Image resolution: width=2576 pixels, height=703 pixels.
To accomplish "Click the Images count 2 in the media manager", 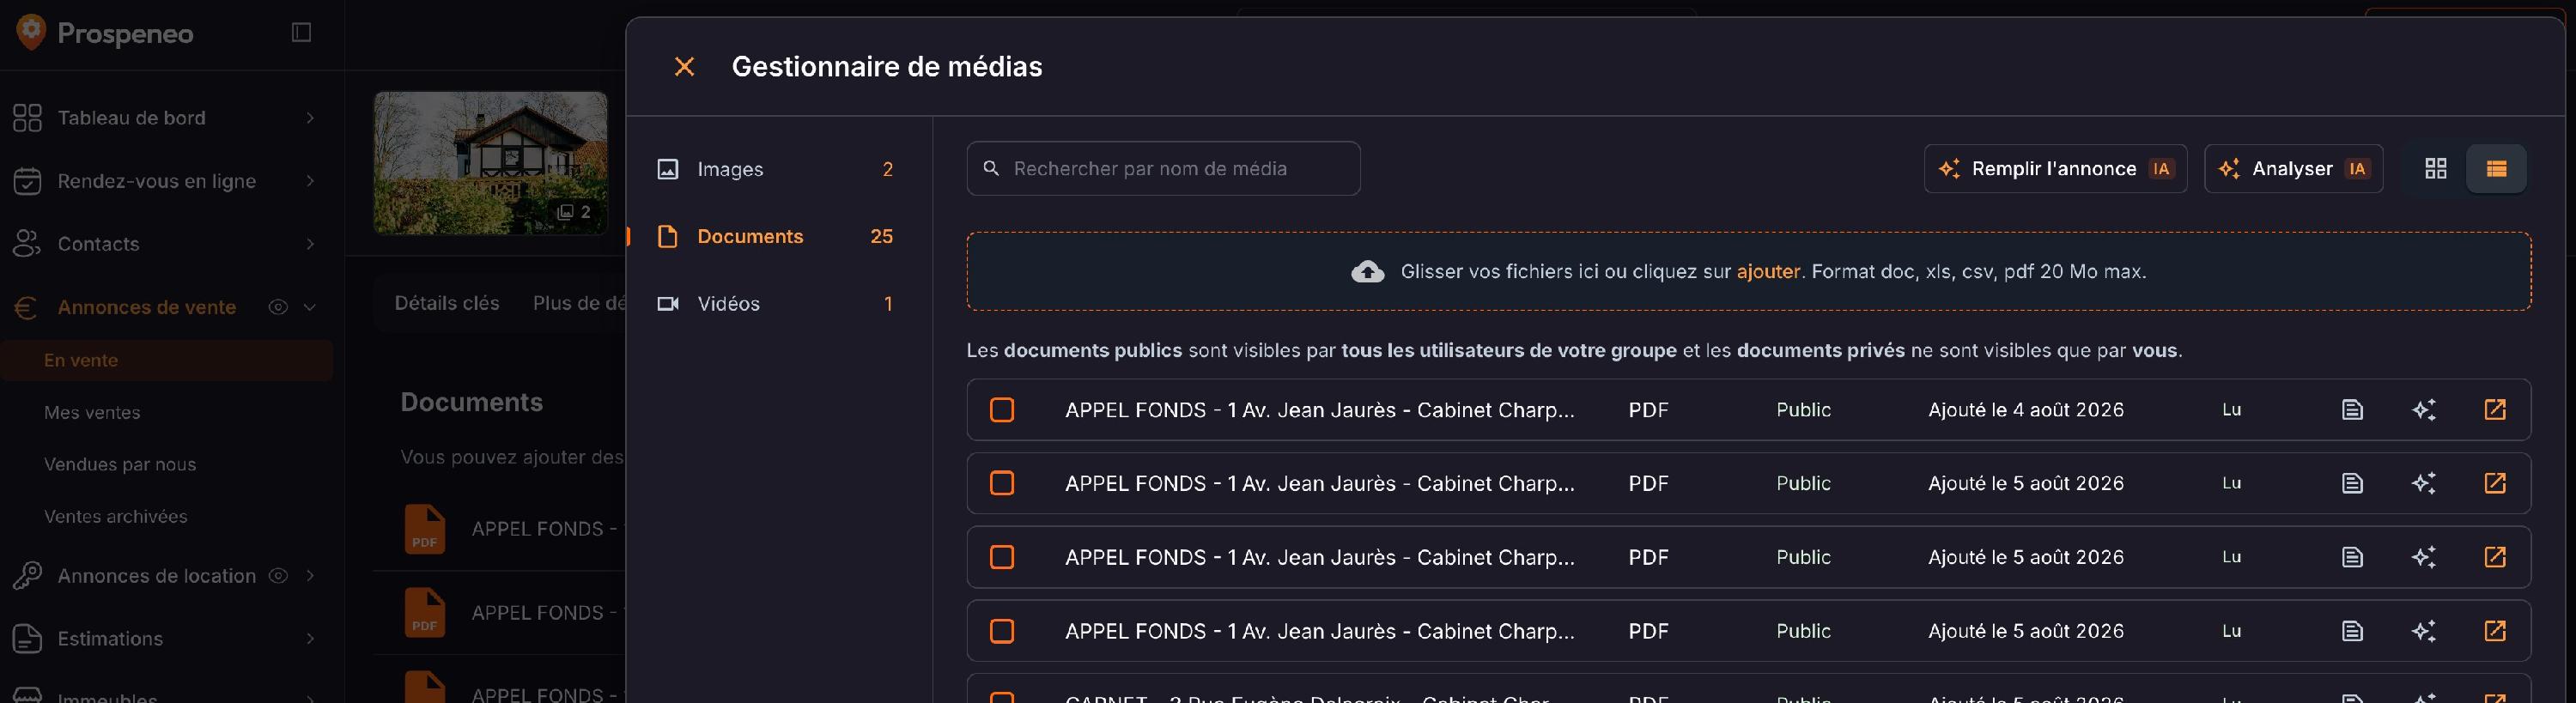I will coord(887,169).
